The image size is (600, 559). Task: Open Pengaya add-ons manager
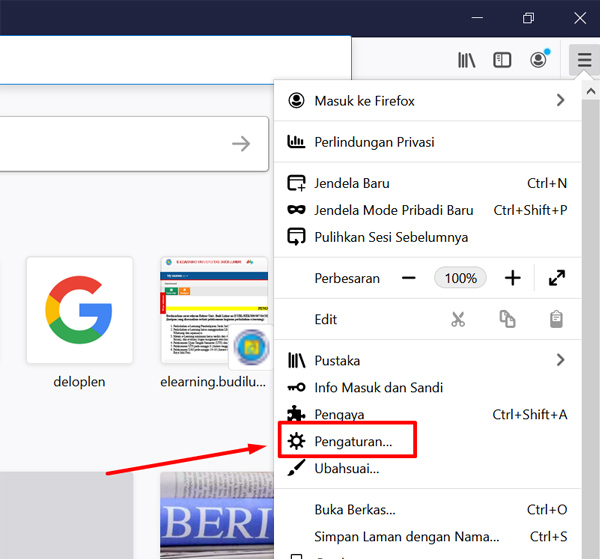[x=427, y=414]
